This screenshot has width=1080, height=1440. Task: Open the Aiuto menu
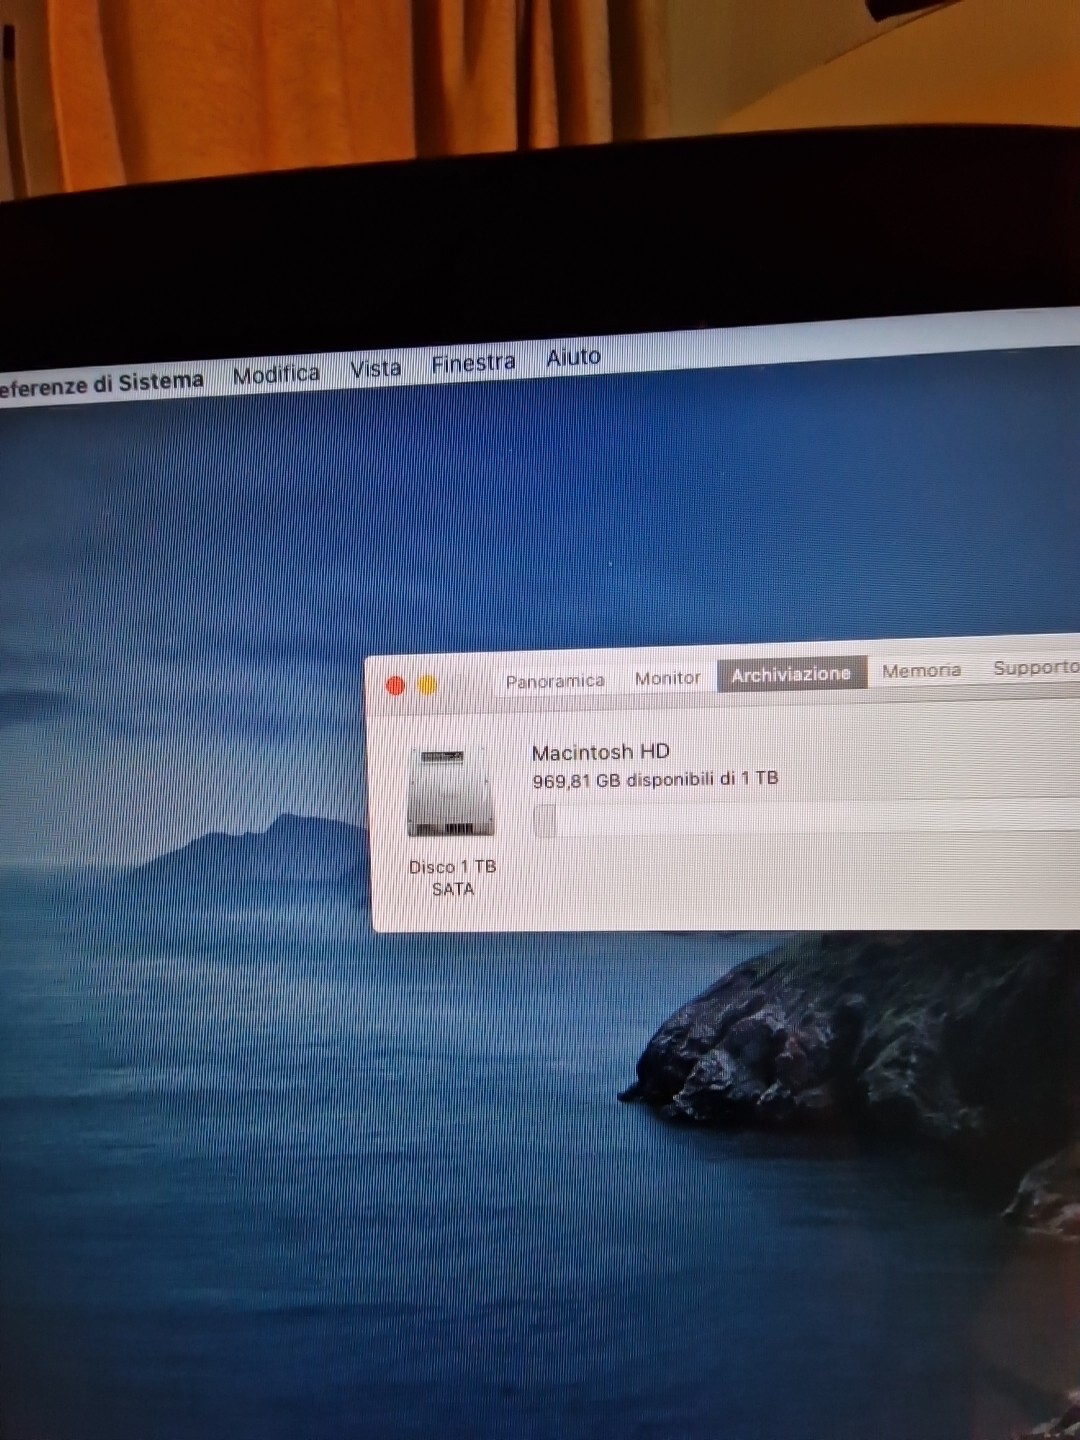pos(573,357)
